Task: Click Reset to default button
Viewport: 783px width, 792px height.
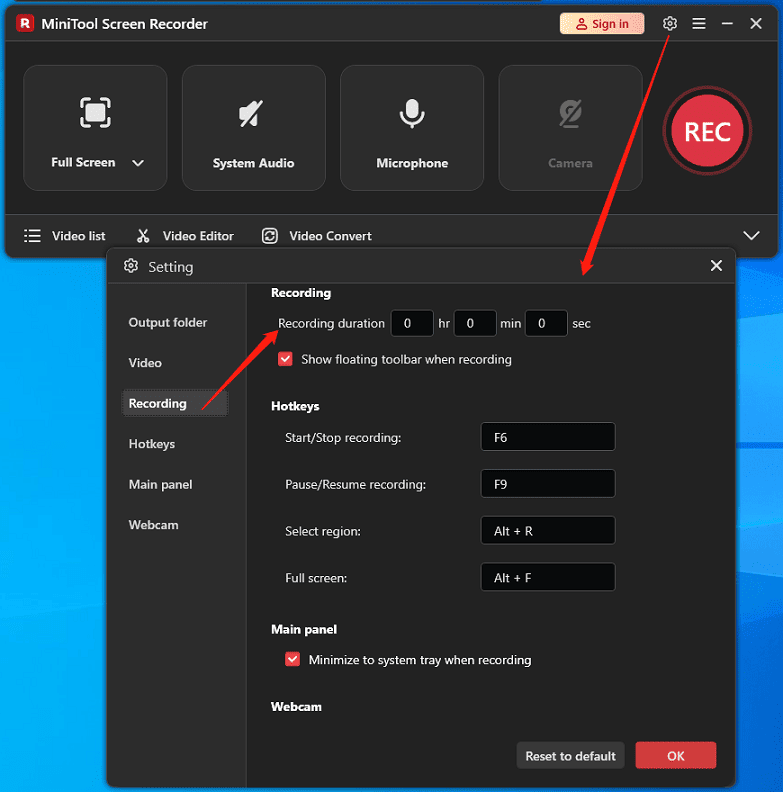Action: pyautogui.click(x=570, y=756)
